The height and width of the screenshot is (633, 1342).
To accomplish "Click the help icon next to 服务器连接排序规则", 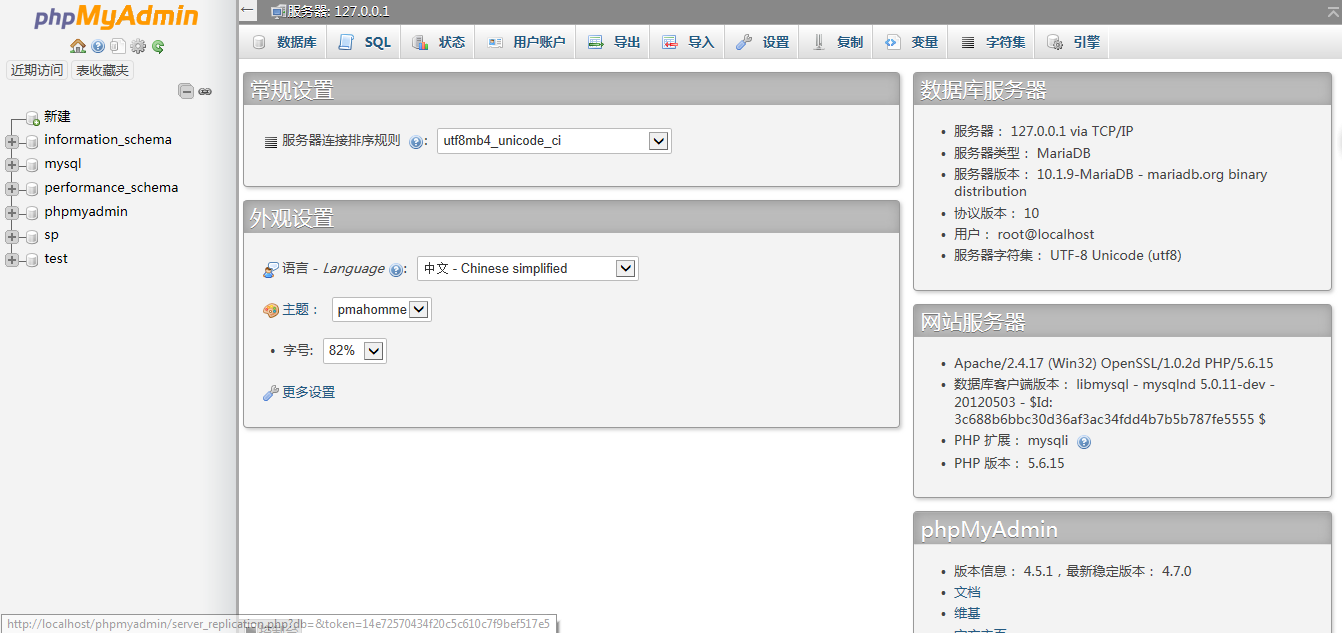I will point(417,142).
